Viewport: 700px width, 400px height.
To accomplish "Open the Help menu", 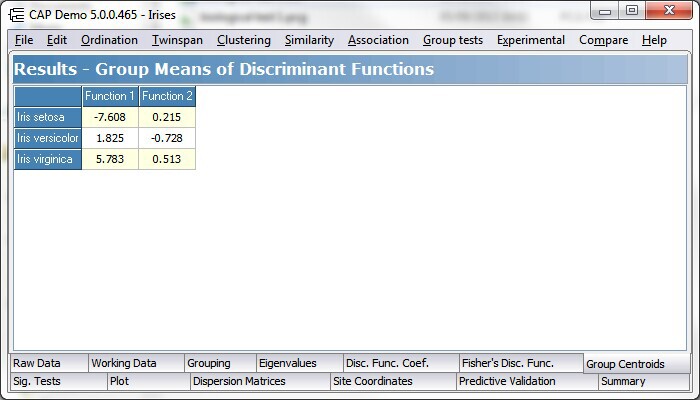I will pyautogui.click(x=654, y=40).
